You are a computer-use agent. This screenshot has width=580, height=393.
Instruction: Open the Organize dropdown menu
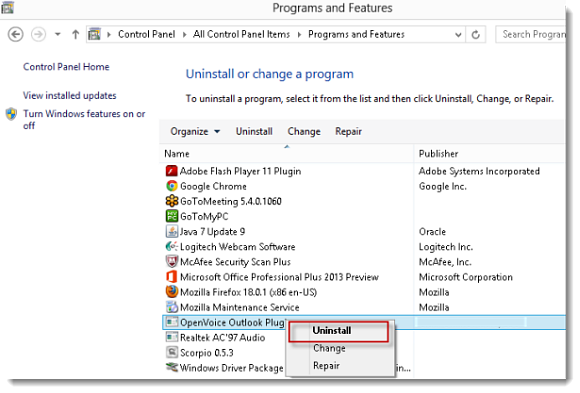click(195, 131)
